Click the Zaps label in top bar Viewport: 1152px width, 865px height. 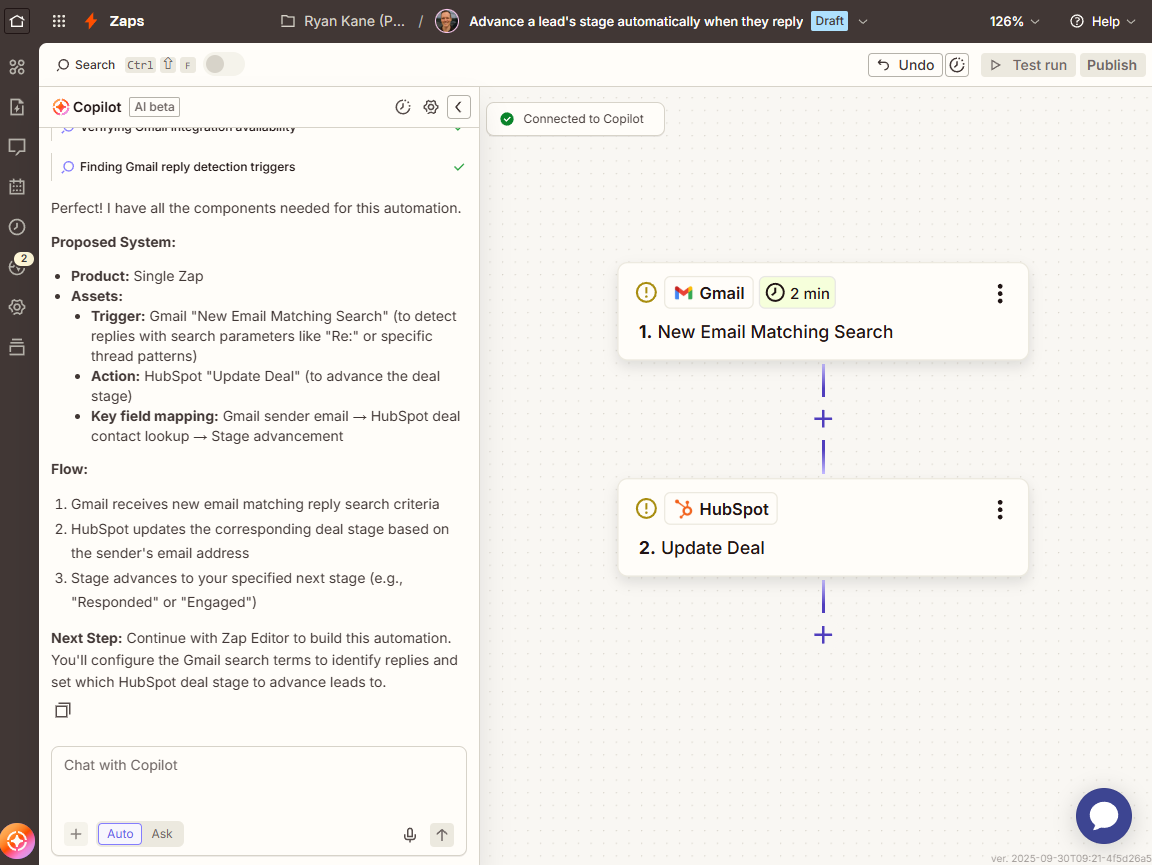click(x=126, y=21)
